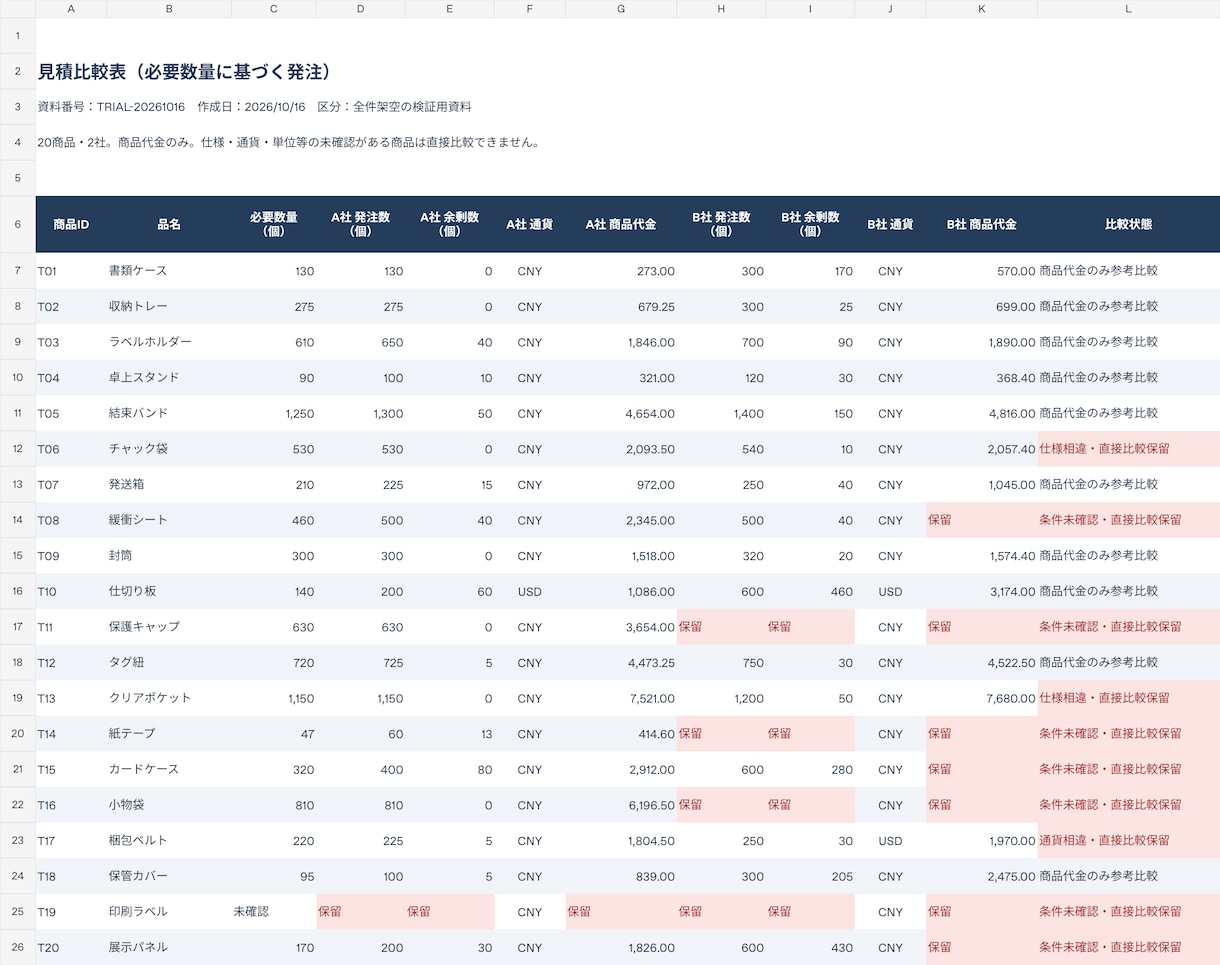The image size is (1220, 965).
Task: Select the クリアポケット cell
Action: pos(169,698)
